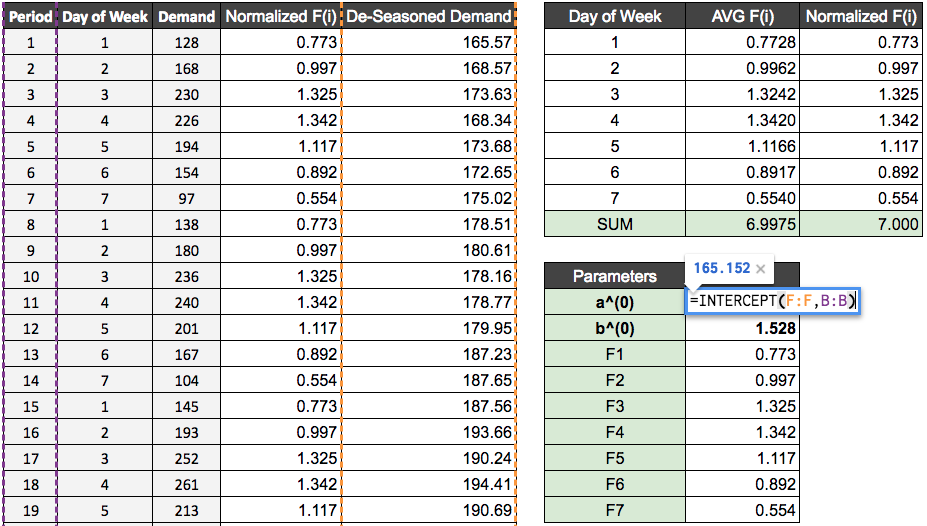Screen dimensions: 927x526
Task: Select the AVG F(i) sum value 6.9975
Action: pos(743,224)
